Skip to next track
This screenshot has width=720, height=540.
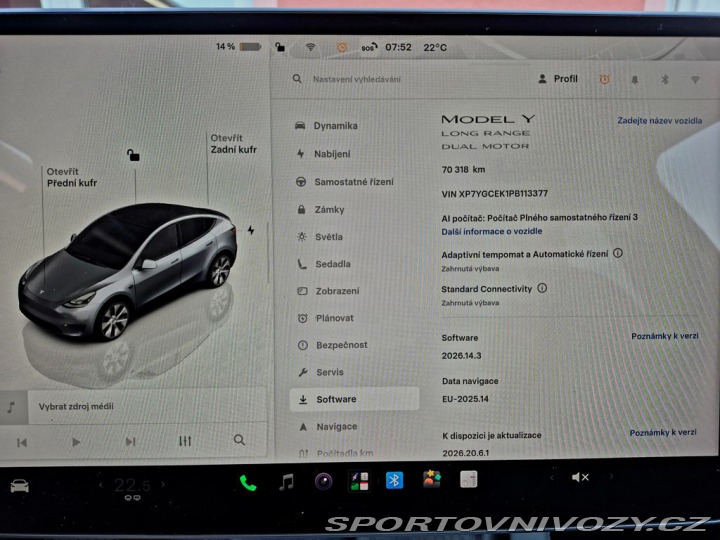130,442
